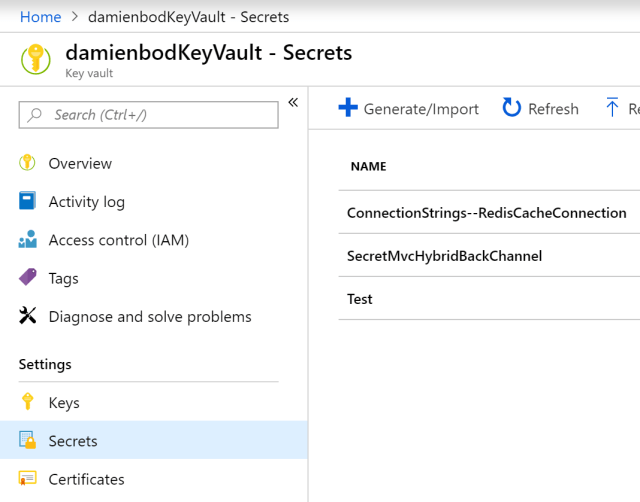Image resolution: width=640 pixels, height=502 pixels.
Task: Focus the Search (Ctrl+/) field
Action: 148,115
